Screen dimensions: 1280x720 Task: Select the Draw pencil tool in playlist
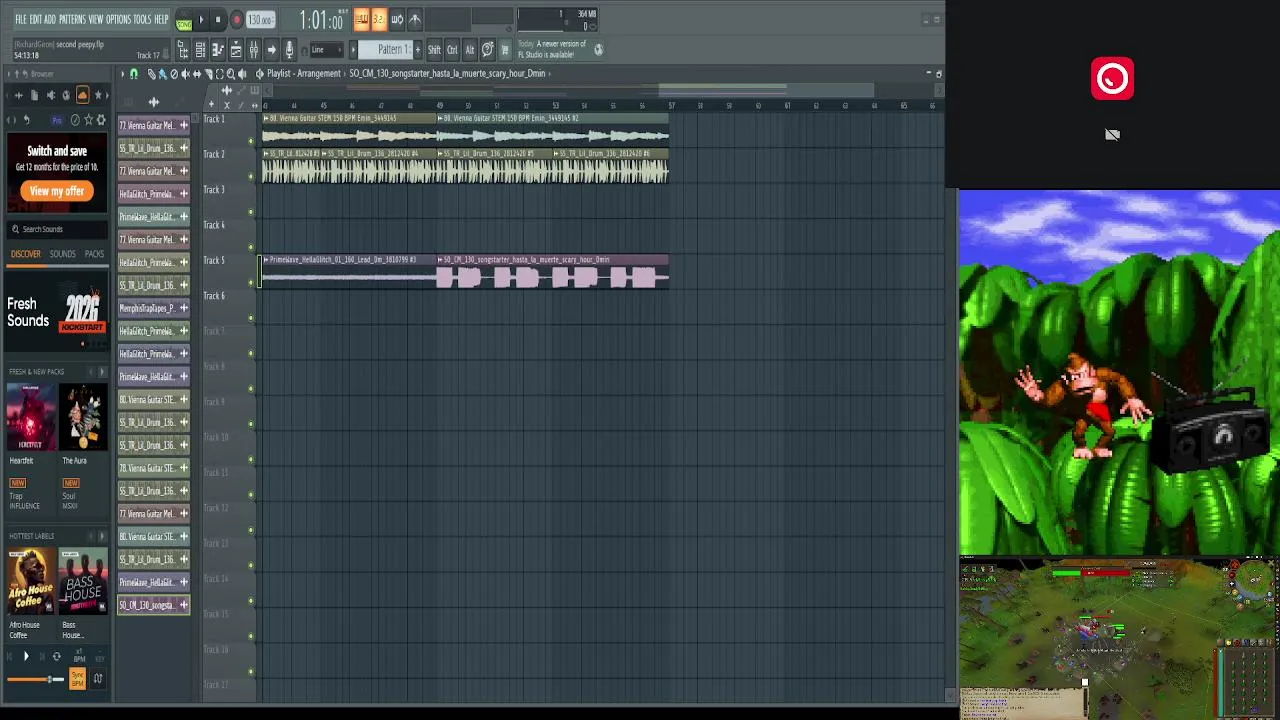click(x=151, y=74)
